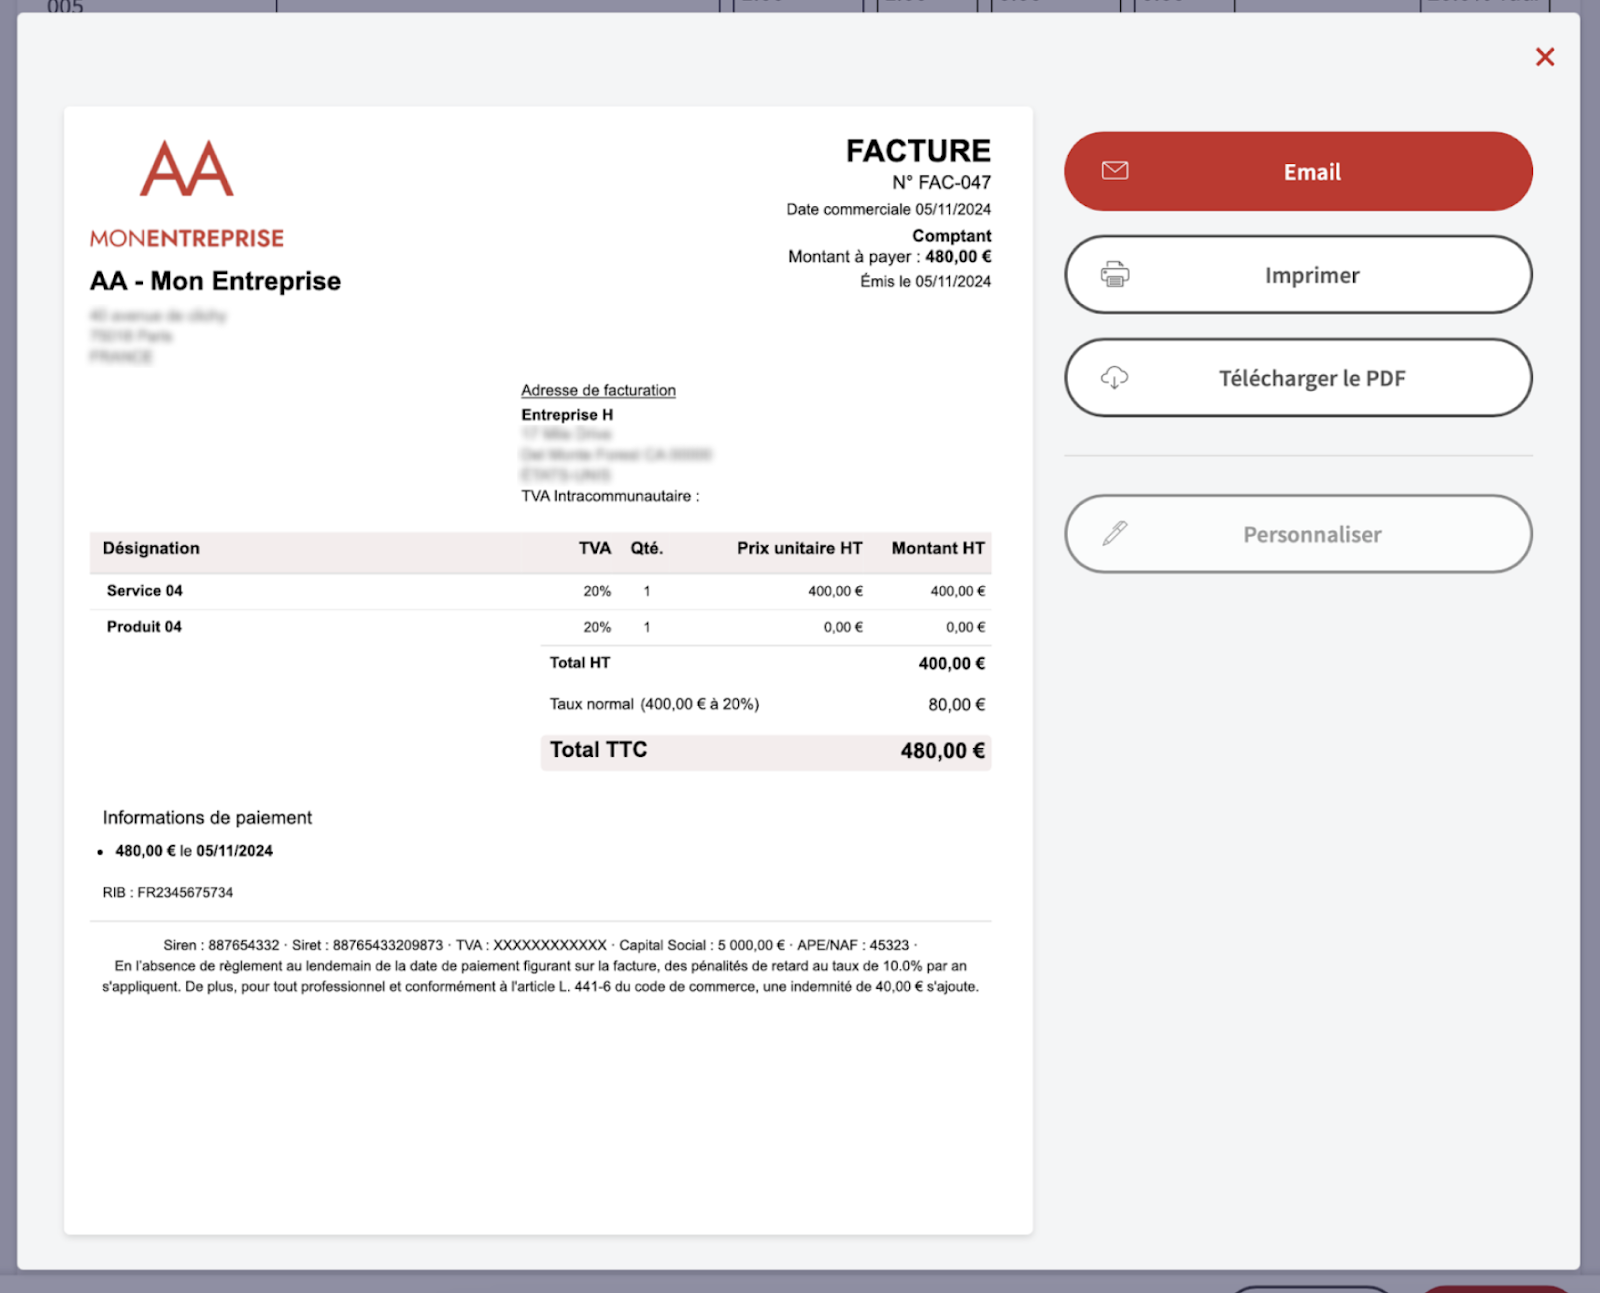
Task: Click the 'Adresse de facturation' underlined label
Action: point(598,390)
